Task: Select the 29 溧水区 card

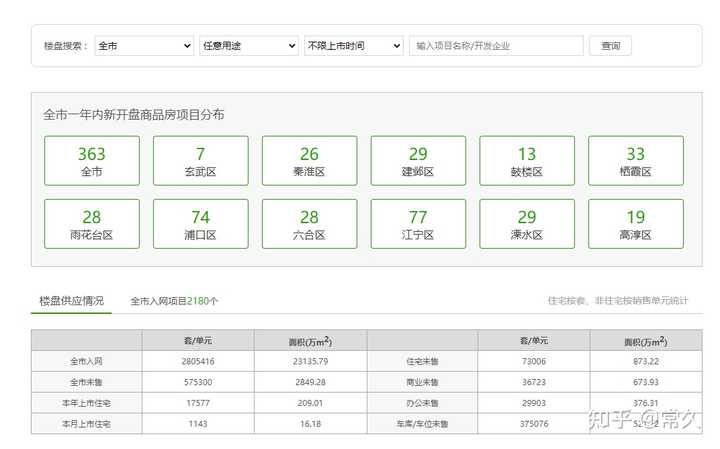Action: click(x=527, y=224)
